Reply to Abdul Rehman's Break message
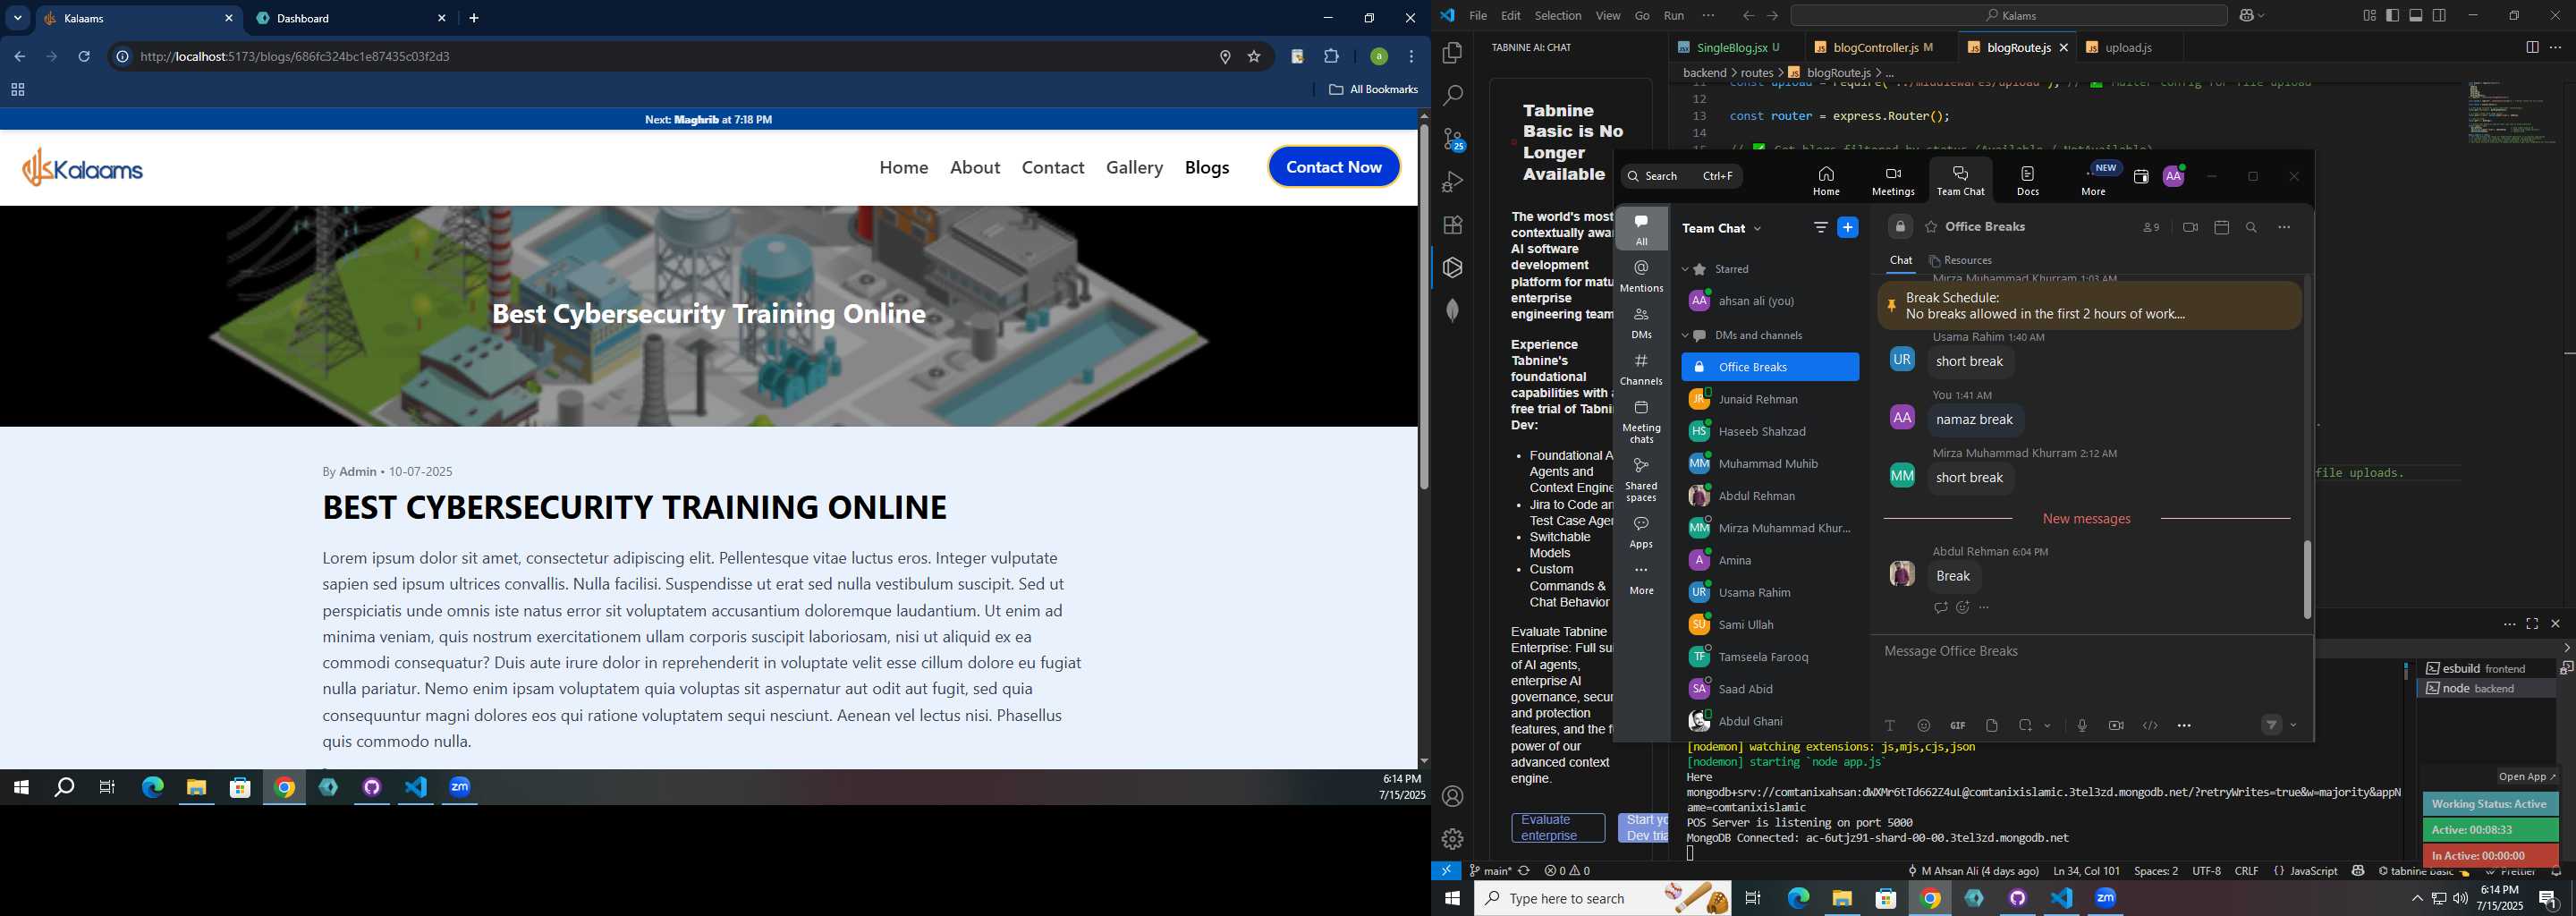This screenshot has width=2576, height=916. 1941,608
